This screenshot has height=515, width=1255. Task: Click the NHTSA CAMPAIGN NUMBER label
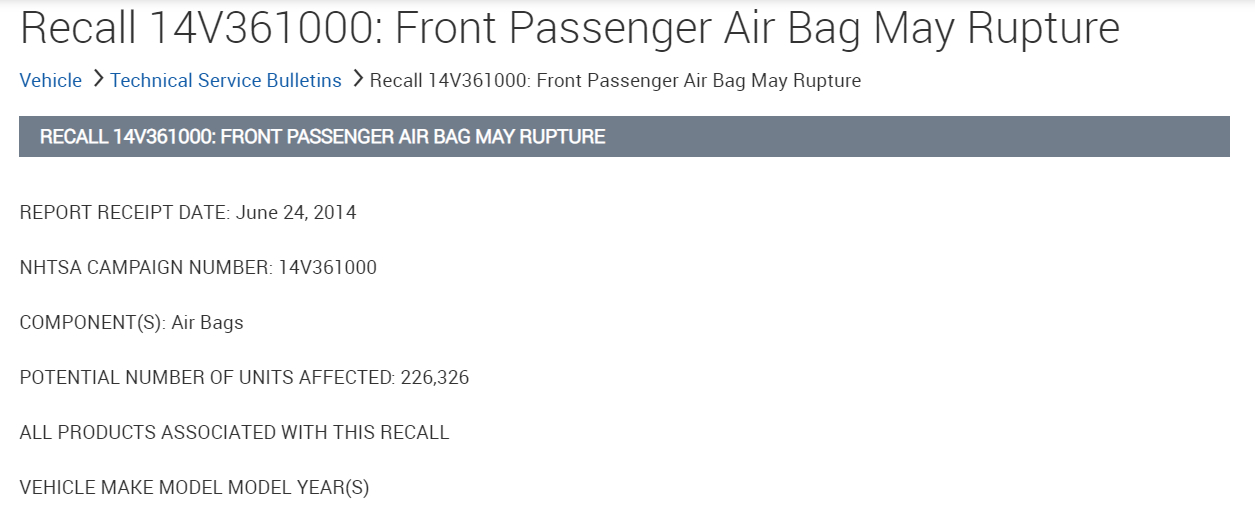click(x=145, y=268)
